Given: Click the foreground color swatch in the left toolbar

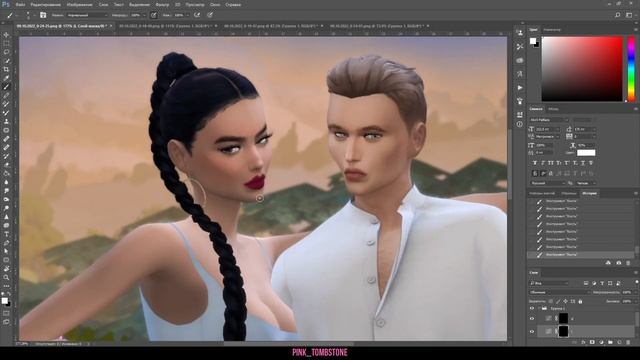Looking at the screenshot, I should click(x=4, y=301).
